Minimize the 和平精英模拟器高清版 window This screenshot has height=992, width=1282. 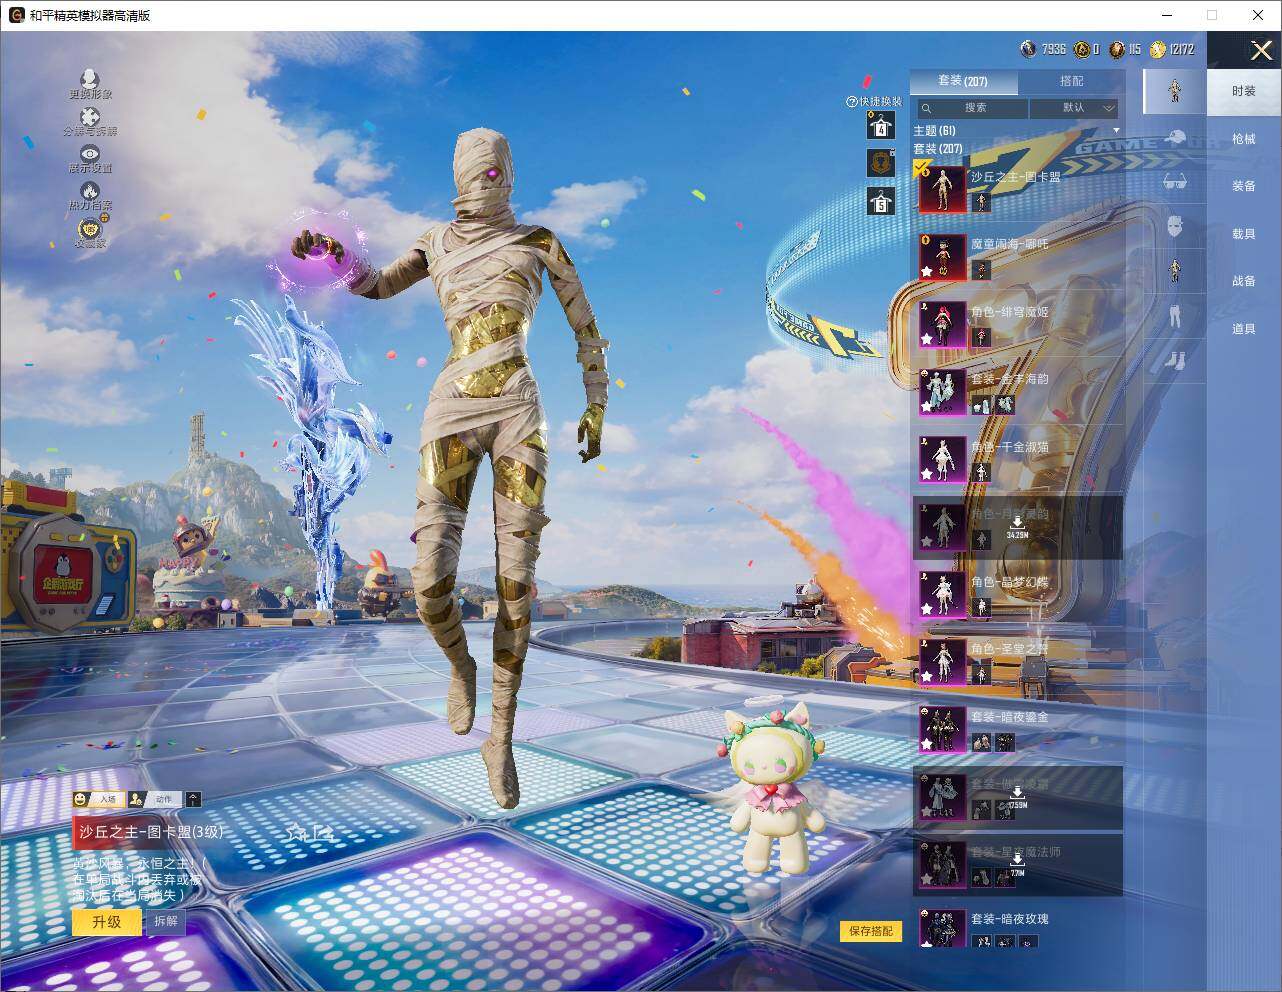point(1168,15)
